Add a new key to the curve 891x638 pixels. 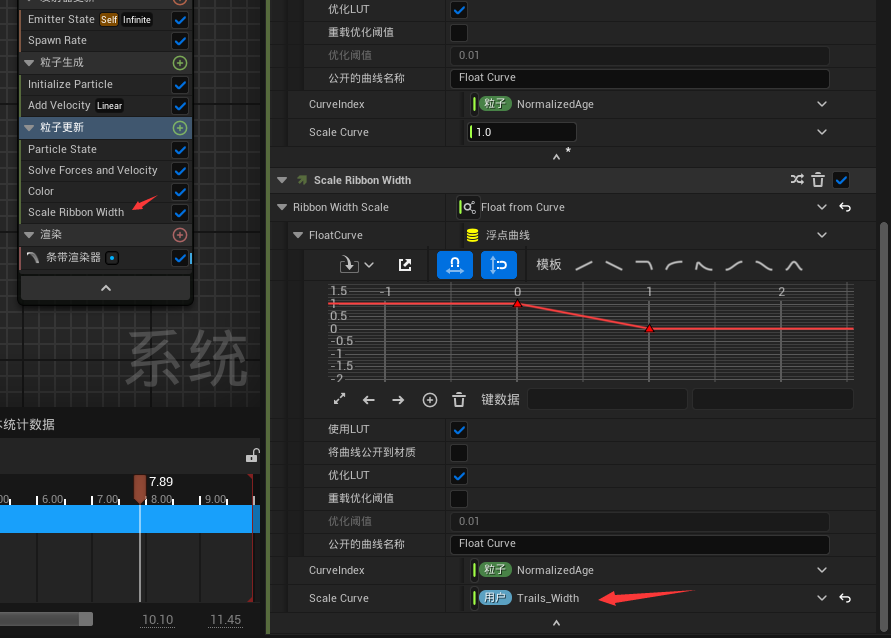point(430,400)
